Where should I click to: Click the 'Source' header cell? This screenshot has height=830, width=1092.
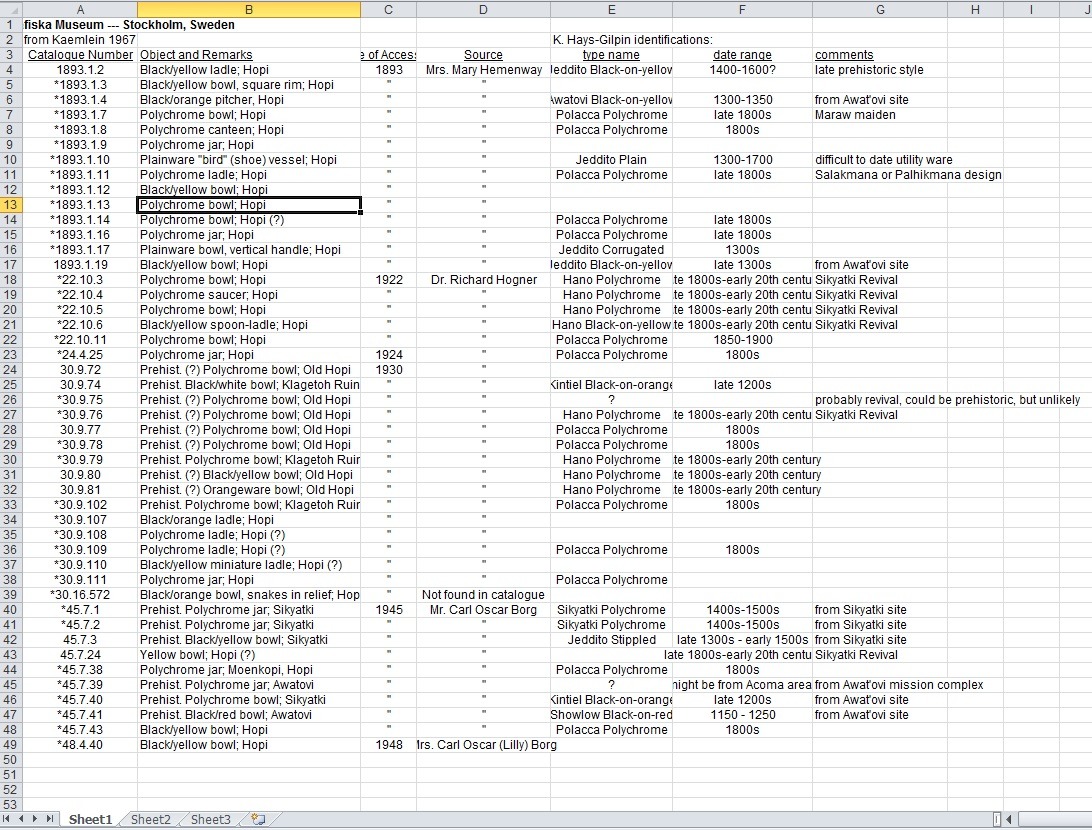(x=483, y=55)
